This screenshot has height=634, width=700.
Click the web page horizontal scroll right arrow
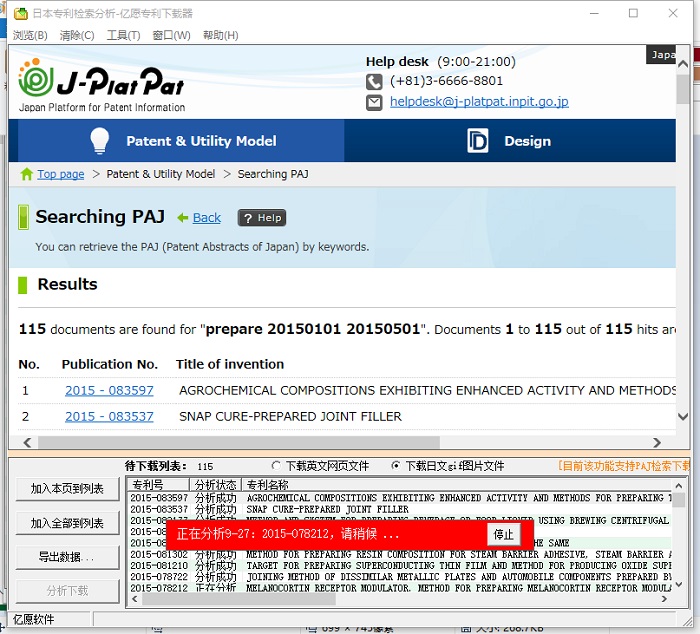[x=657, y=442]
